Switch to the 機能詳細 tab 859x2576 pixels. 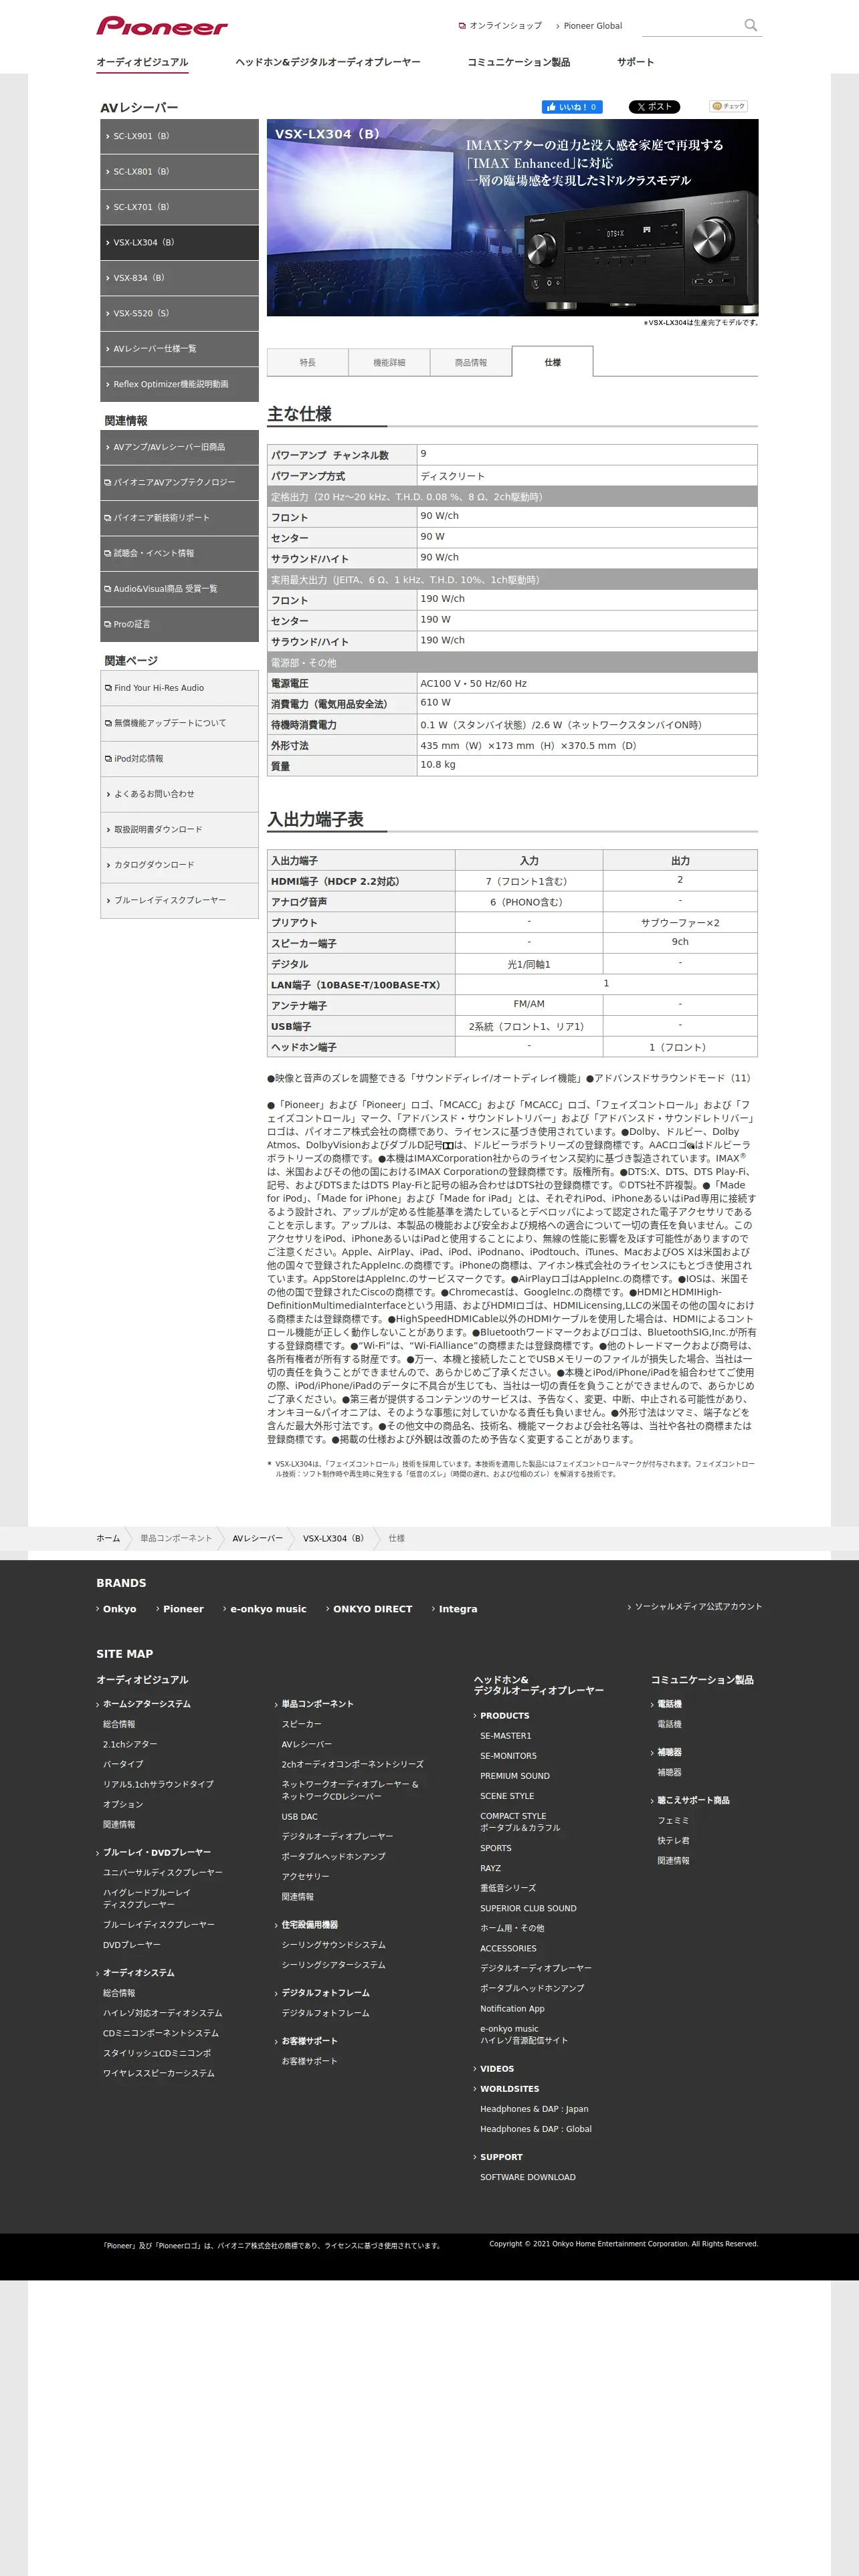pyautogui.click(x=389, y=362)
